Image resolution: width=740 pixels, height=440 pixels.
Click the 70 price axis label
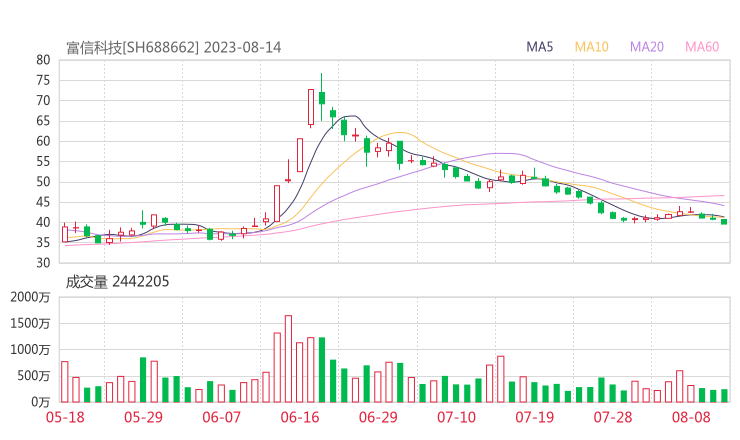(43, 101)
